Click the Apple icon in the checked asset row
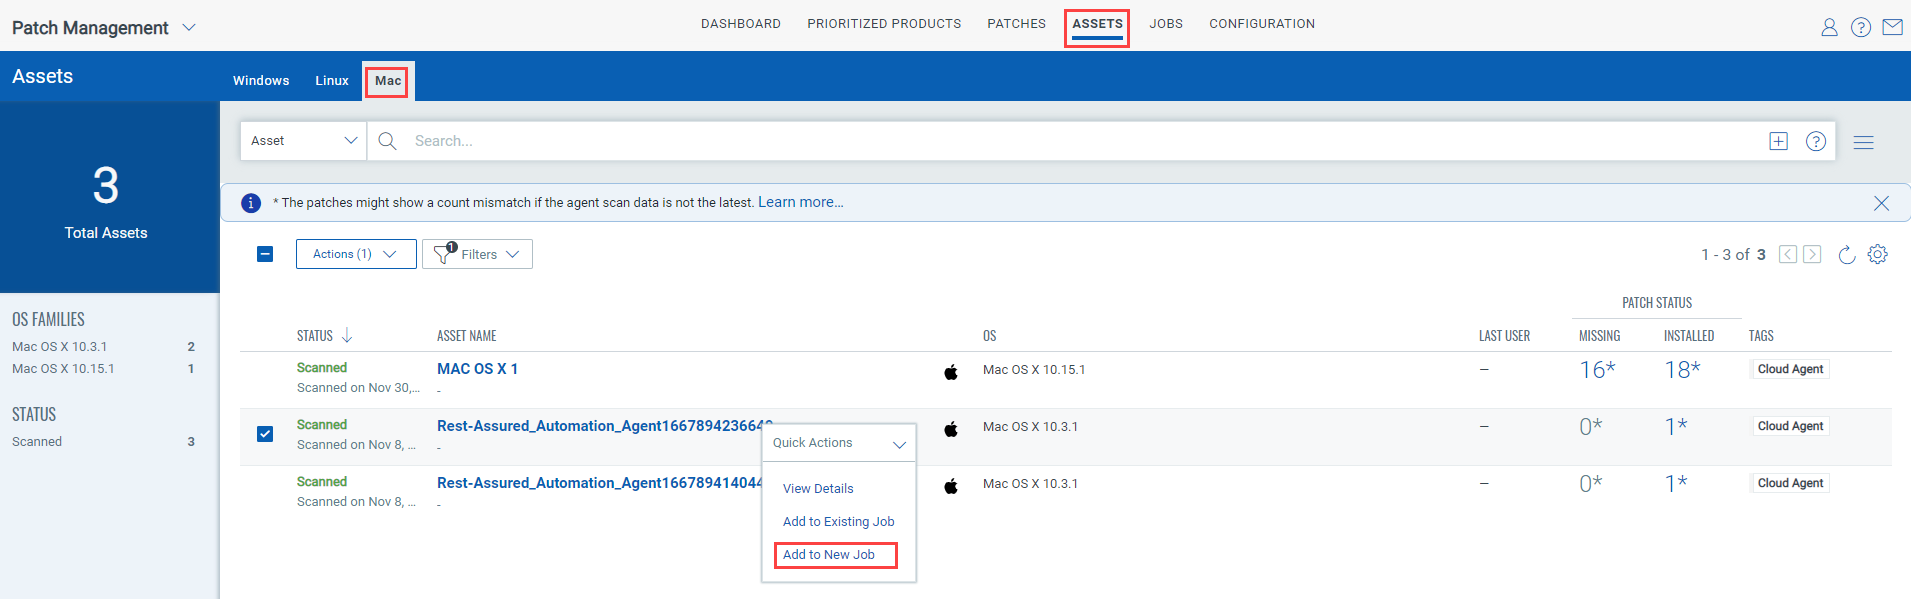The width and height of the screenshot is (1911, 599). 951,428
